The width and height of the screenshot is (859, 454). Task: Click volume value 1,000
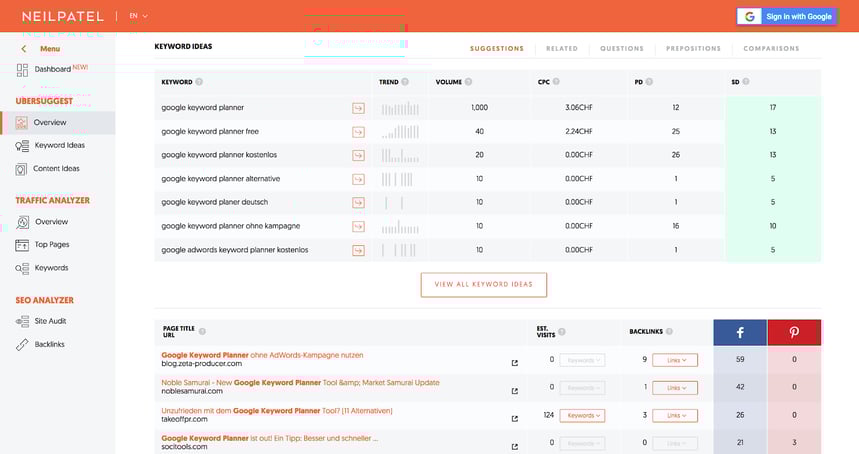(479, 108)
